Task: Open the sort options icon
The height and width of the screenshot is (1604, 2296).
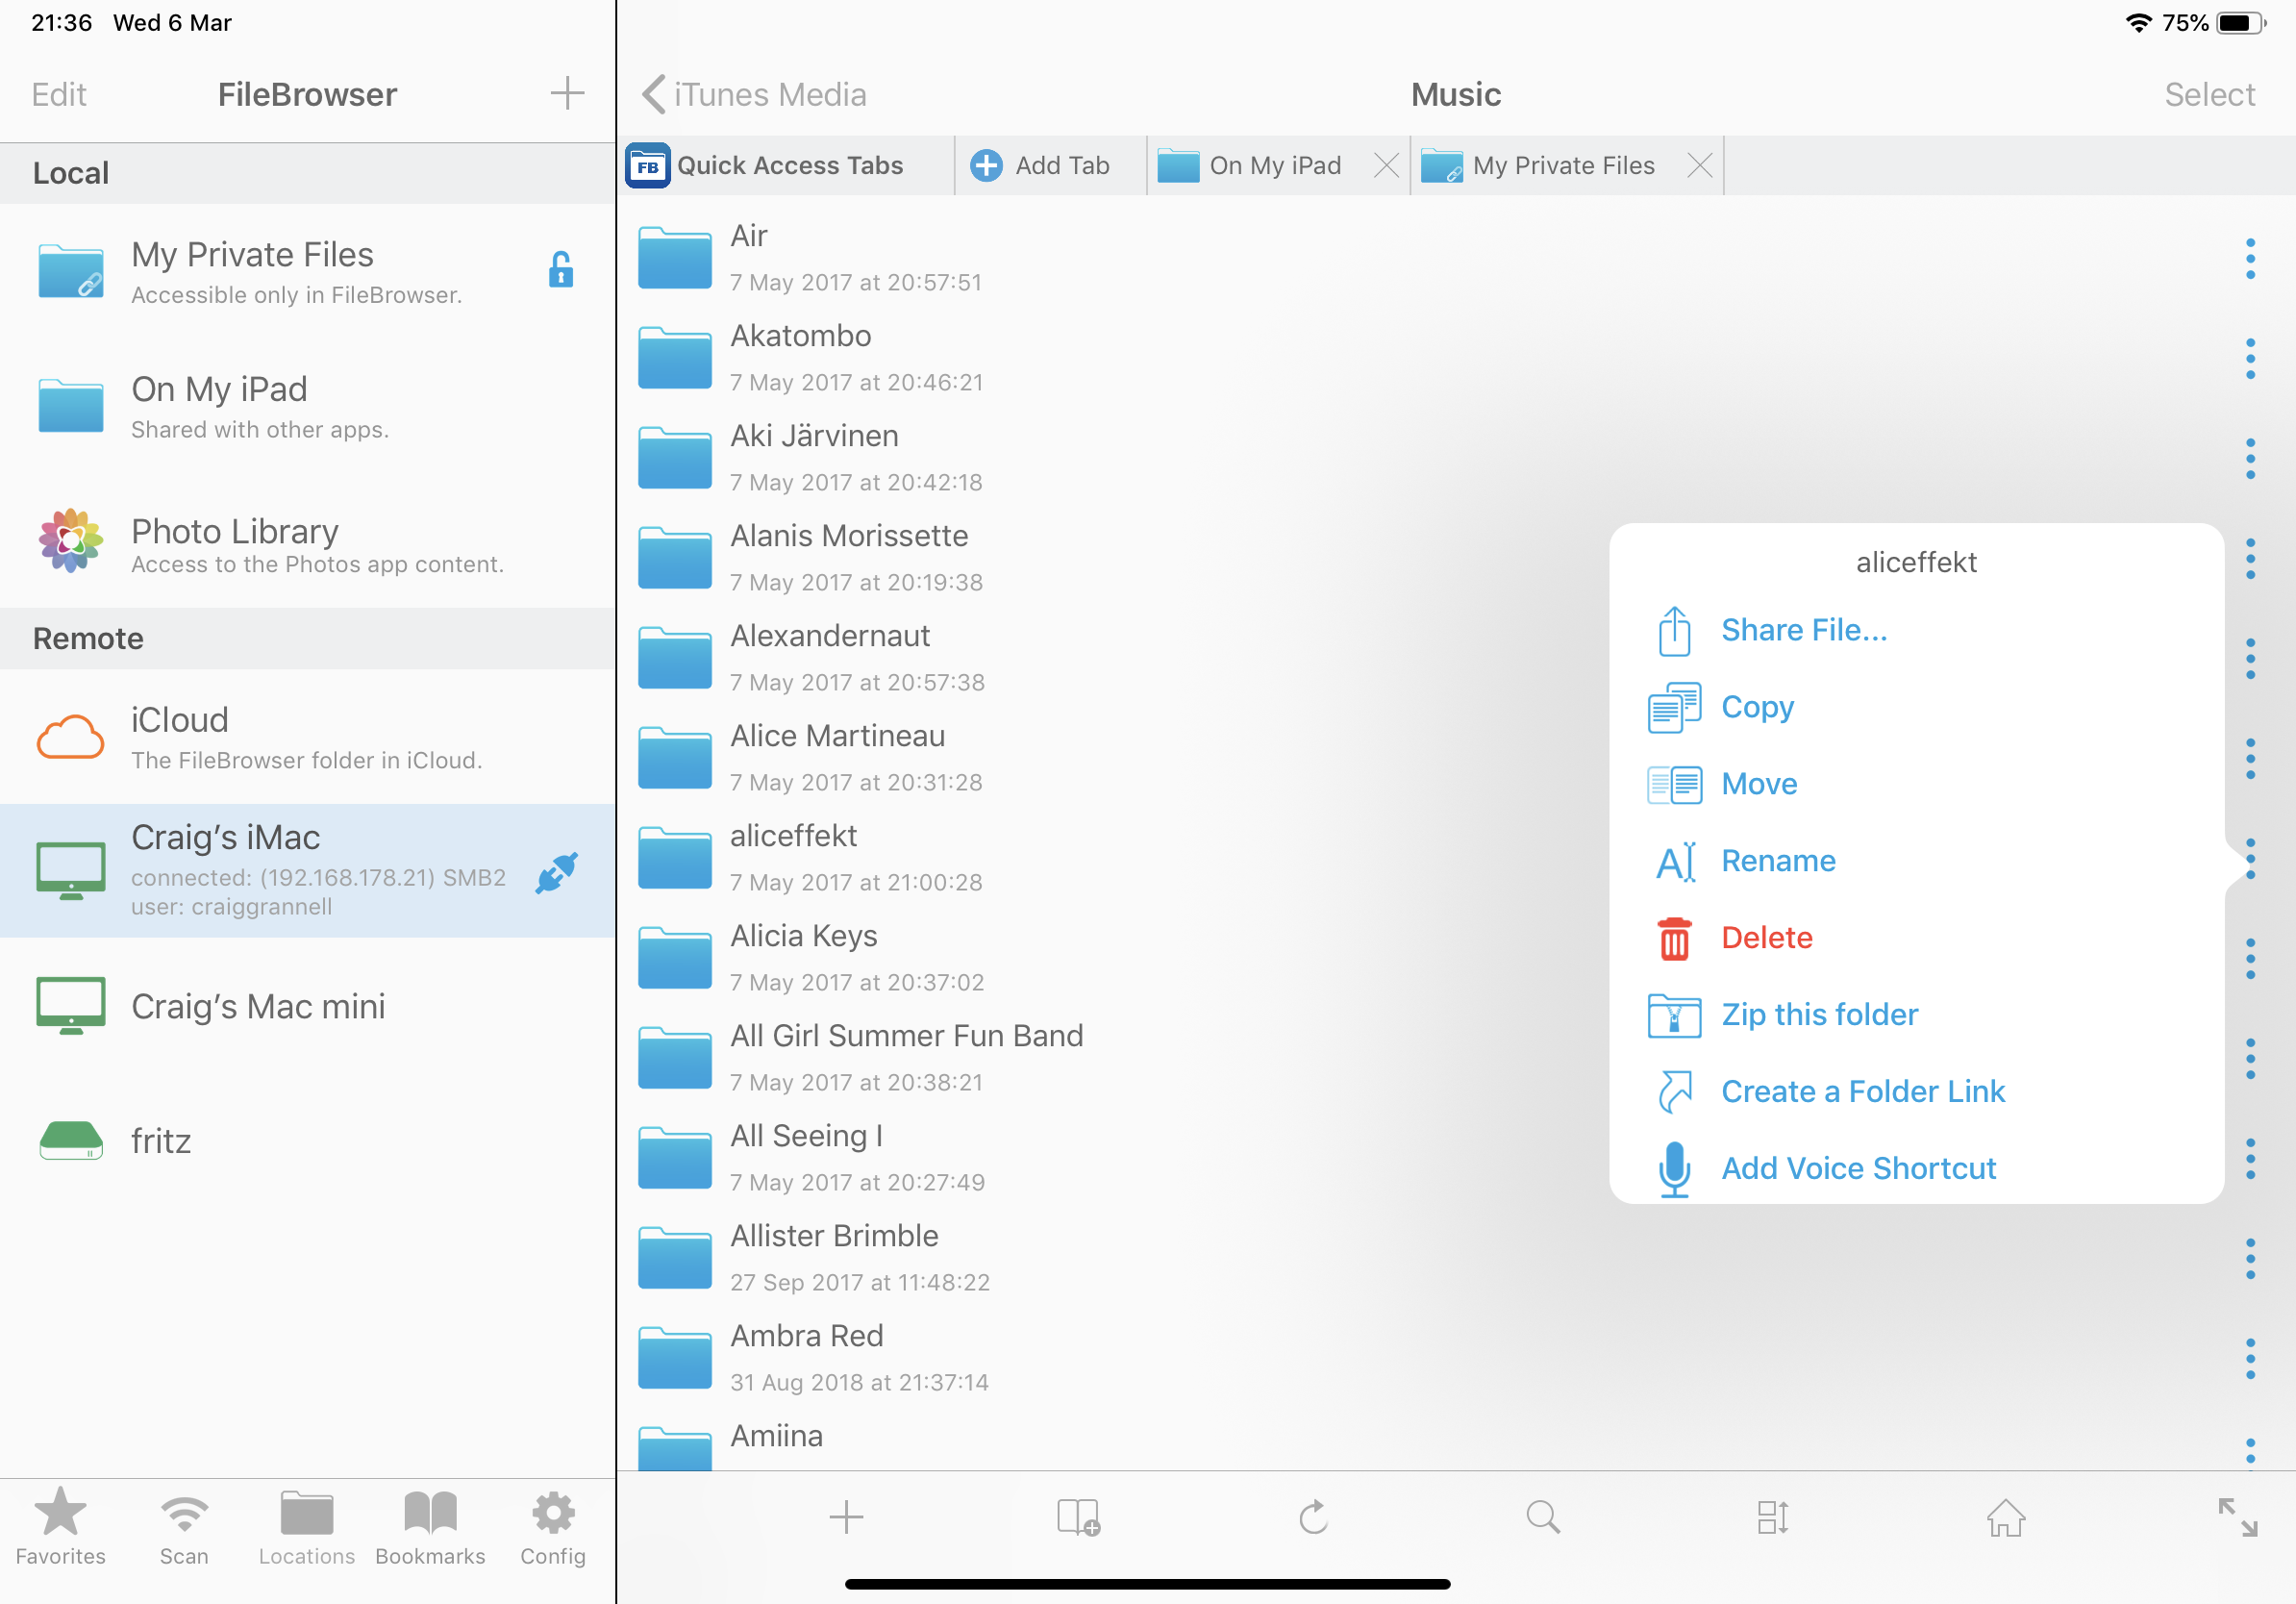Action: [1773, 1517]
